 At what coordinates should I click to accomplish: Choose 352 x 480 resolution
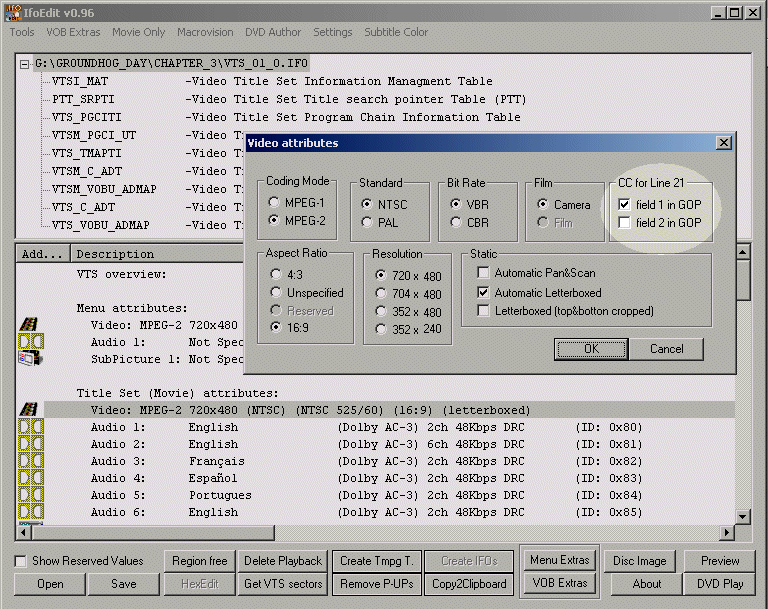408,312
